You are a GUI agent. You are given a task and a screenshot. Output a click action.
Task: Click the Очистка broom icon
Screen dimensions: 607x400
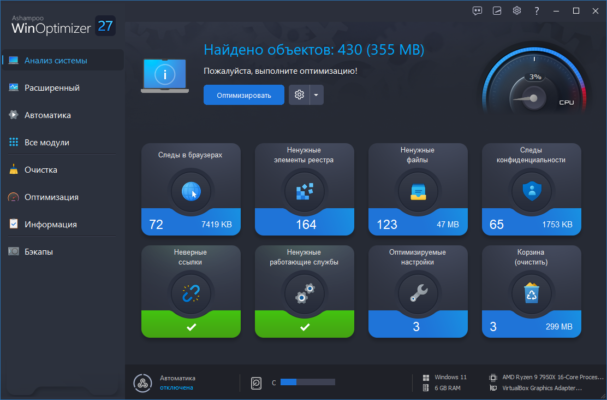point(14,169)
